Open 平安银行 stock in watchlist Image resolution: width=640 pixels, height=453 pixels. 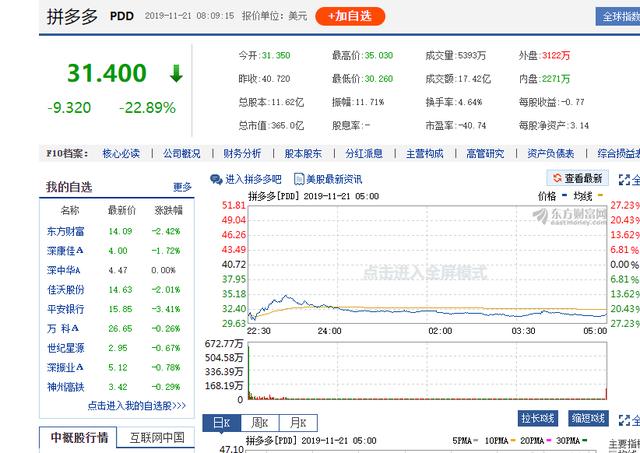coord(65,309)
